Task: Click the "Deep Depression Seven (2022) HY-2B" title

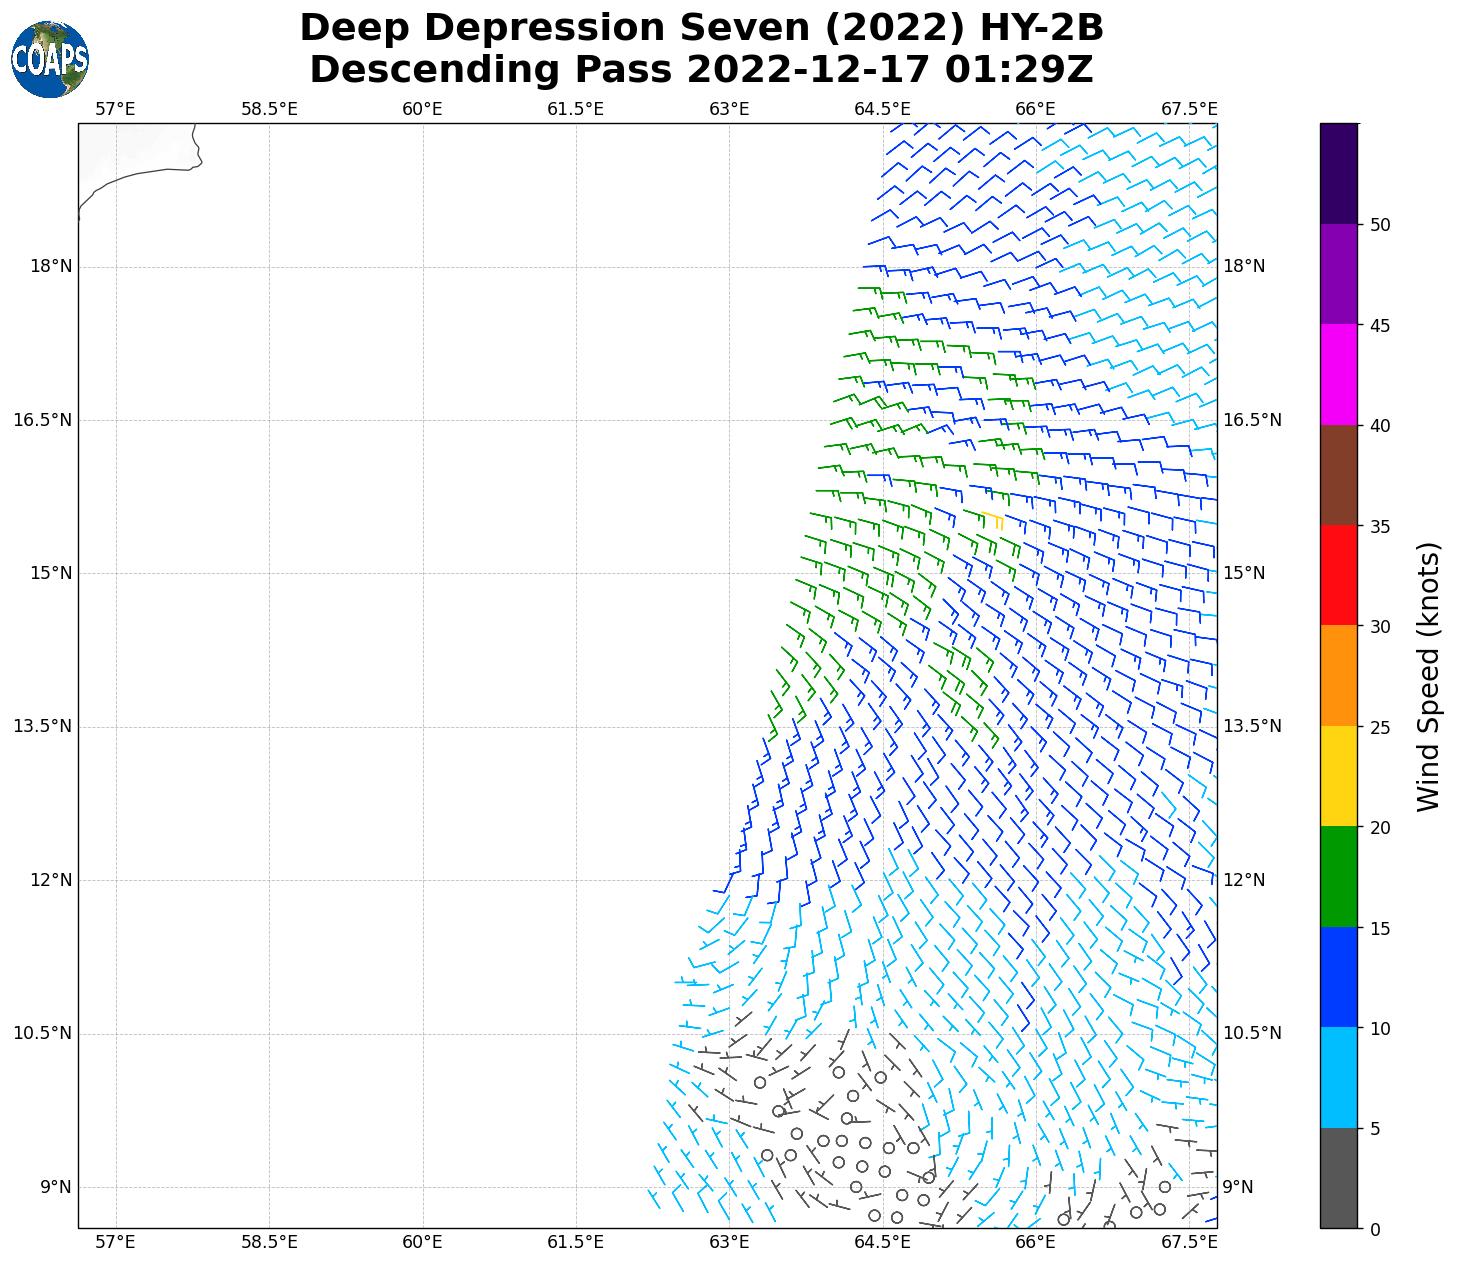Action: pos(701,28)
